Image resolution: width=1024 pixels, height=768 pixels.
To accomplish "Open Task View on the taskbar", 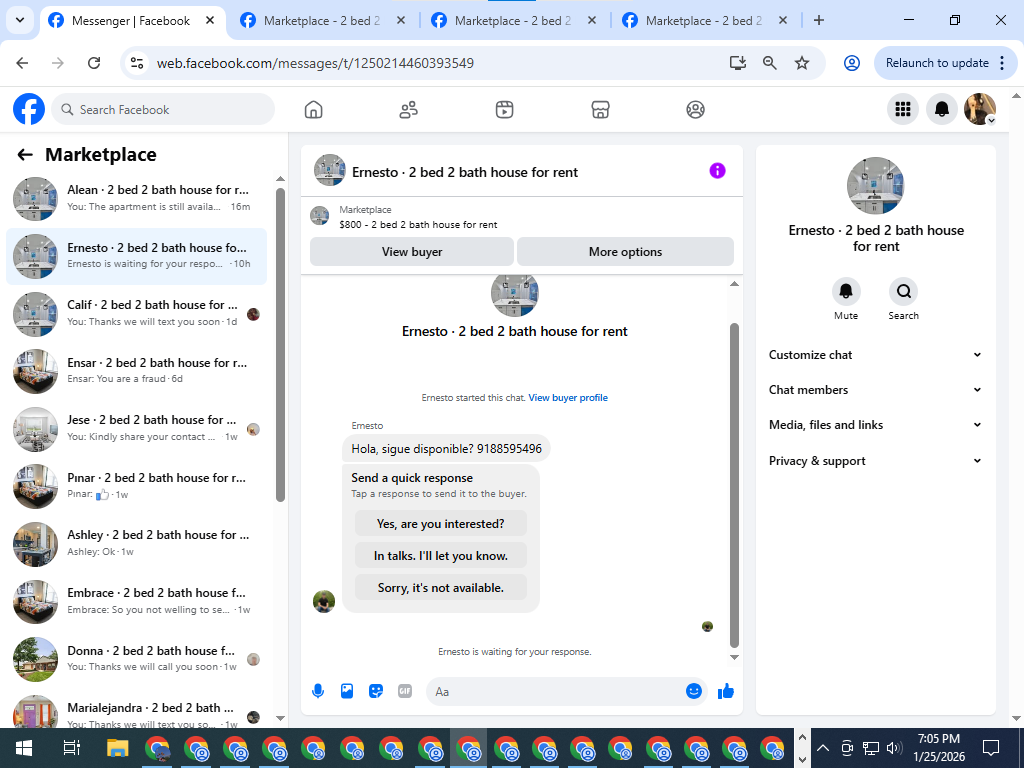I will 71,748.
